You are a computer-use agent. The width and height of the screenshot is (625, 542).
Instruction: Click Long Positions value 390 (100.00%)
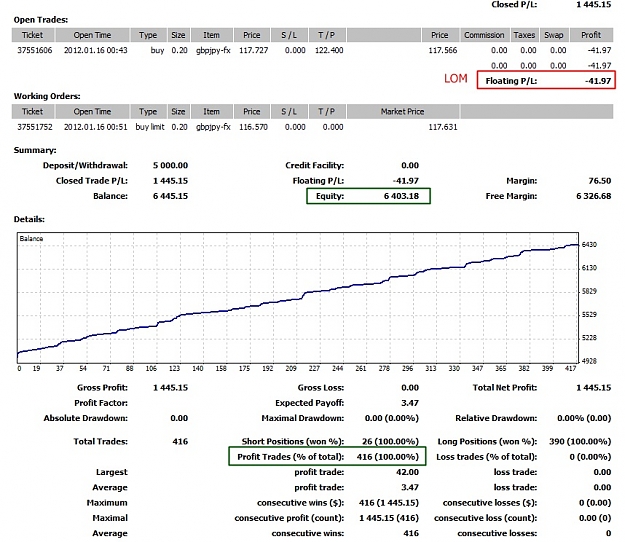pyautogui.click(x=580, y=442)
